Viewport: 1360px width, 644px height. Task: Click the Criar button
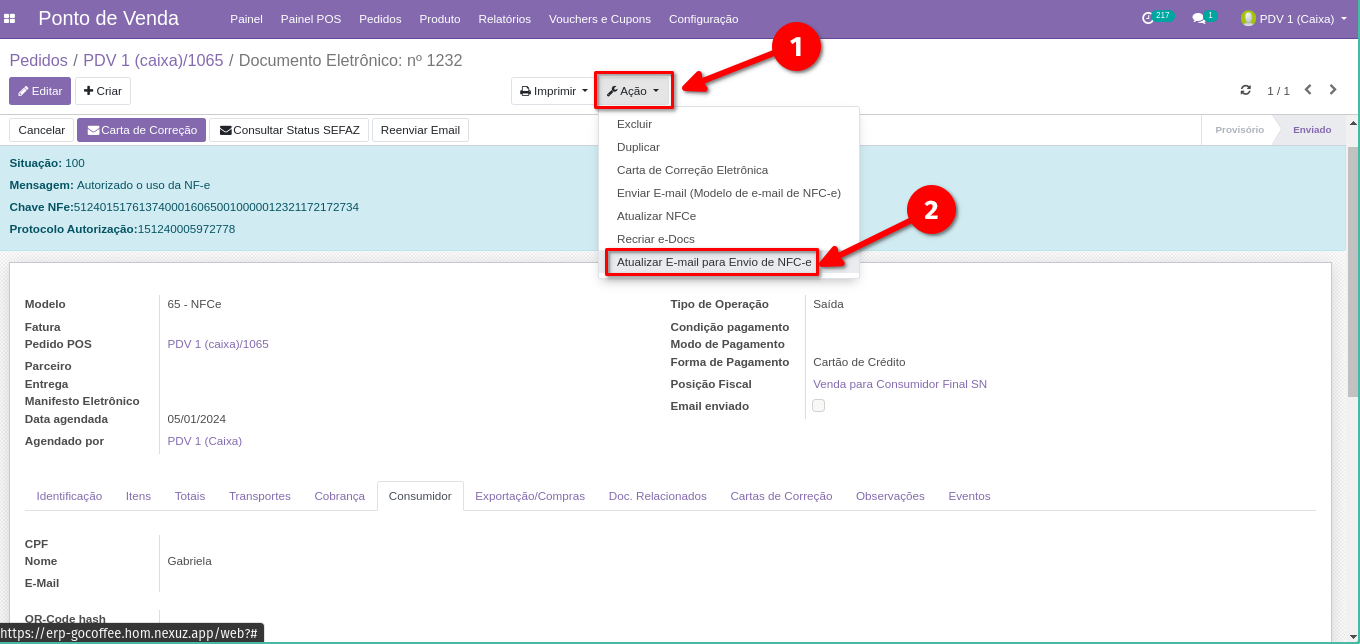coord(103,91)
